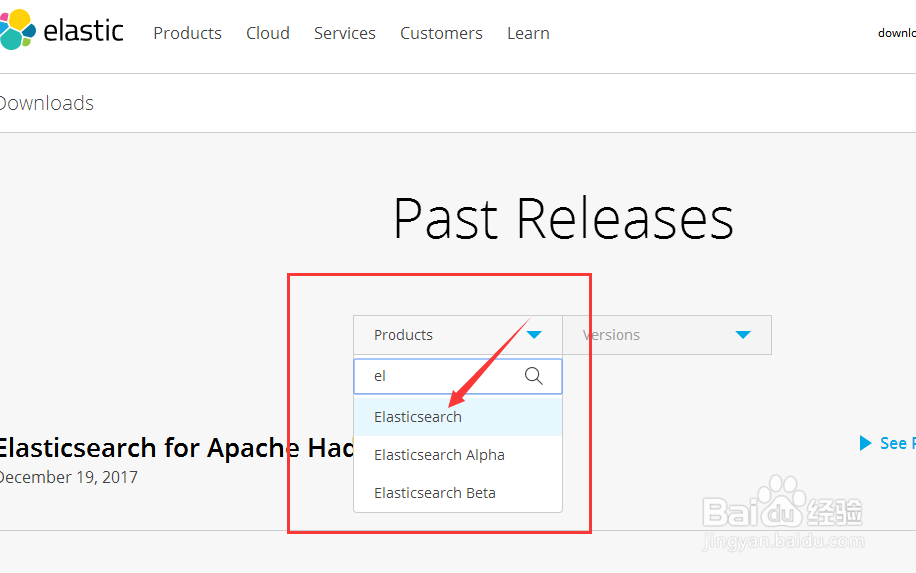This screenshot has height=573, width=916.
Task: Go to Services in top navigation
Action: click(x=345, y=33)
